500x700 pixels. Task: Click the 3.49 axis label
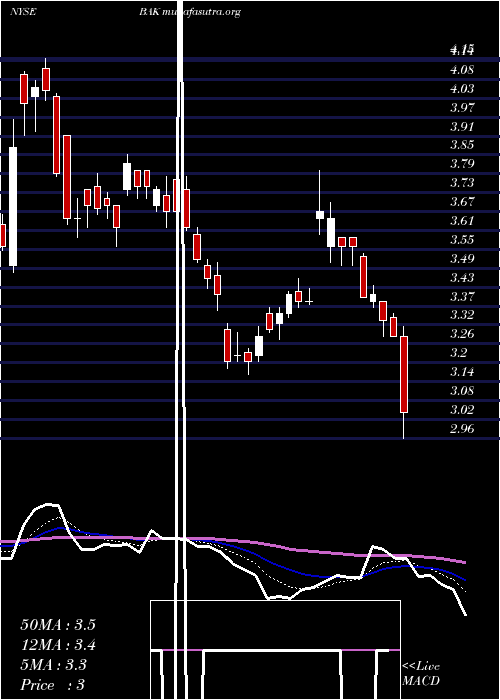click(x=462, y=258)
